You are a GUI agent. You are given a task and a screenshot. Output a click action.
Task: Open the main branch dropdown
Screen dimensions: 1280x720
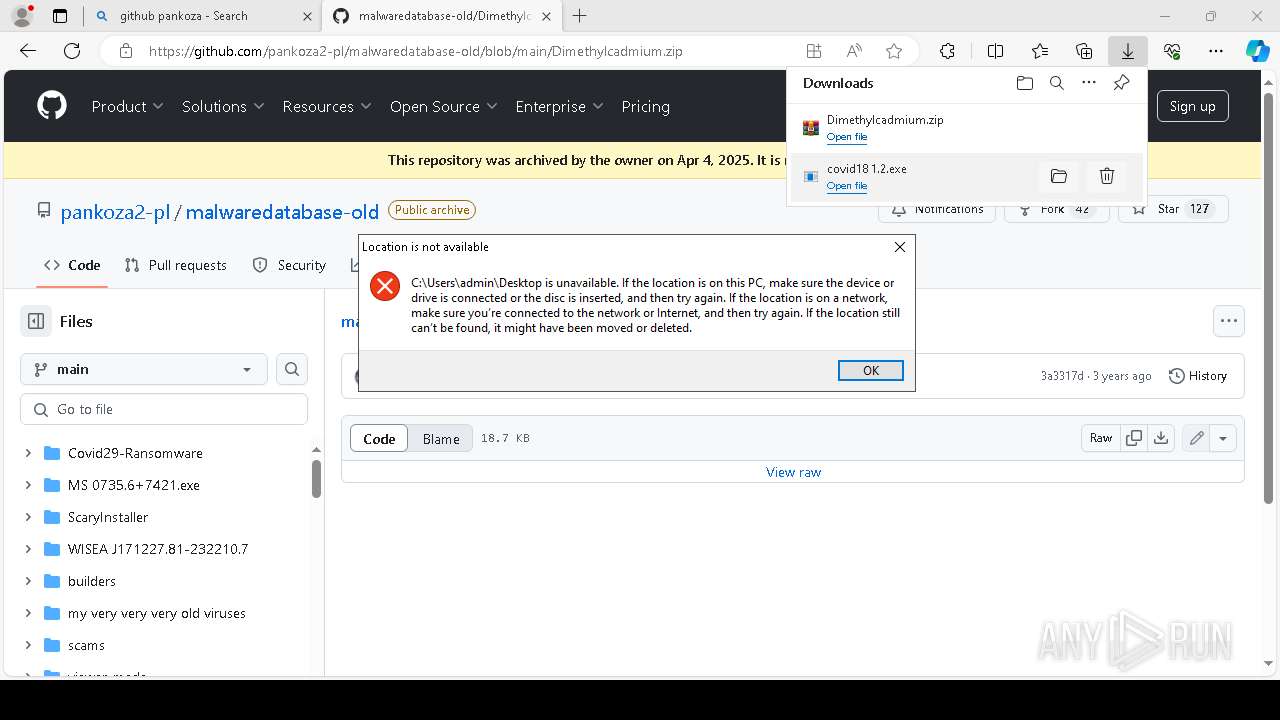click(x=144, y=369)
